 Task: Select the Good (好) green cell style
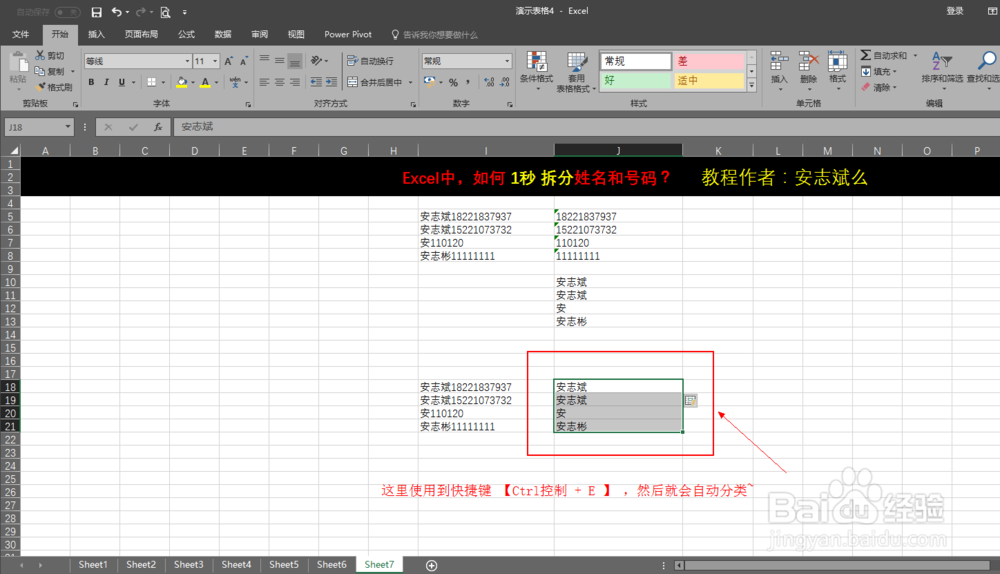[636, 80]
